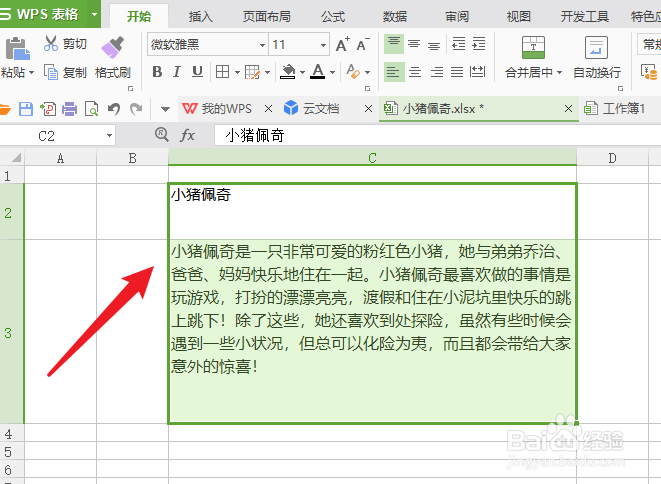This screenshot has height=484, width=661.
Task: Open the WPS 表格 application menu arrow
Action: (x=94, y=14)
